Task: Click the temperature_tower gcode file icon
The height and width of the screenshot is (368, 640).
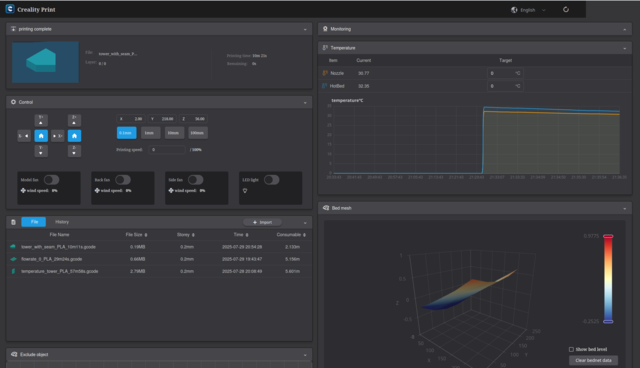Action: [x=13, y=271]
